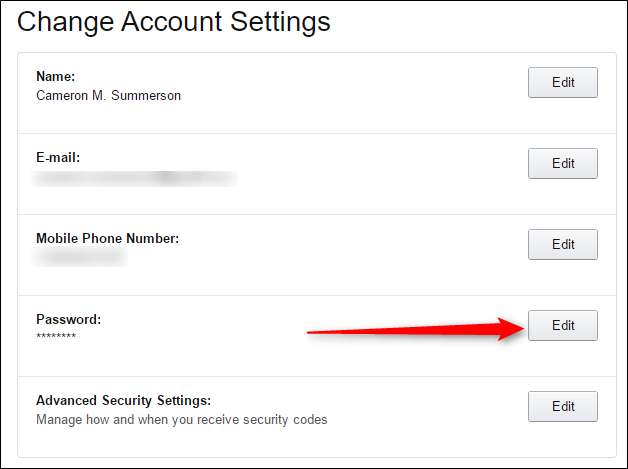Viewport: 628px width, 469px height.
Task: Click the blurred phone number value
Action: (x=80, y=257)
